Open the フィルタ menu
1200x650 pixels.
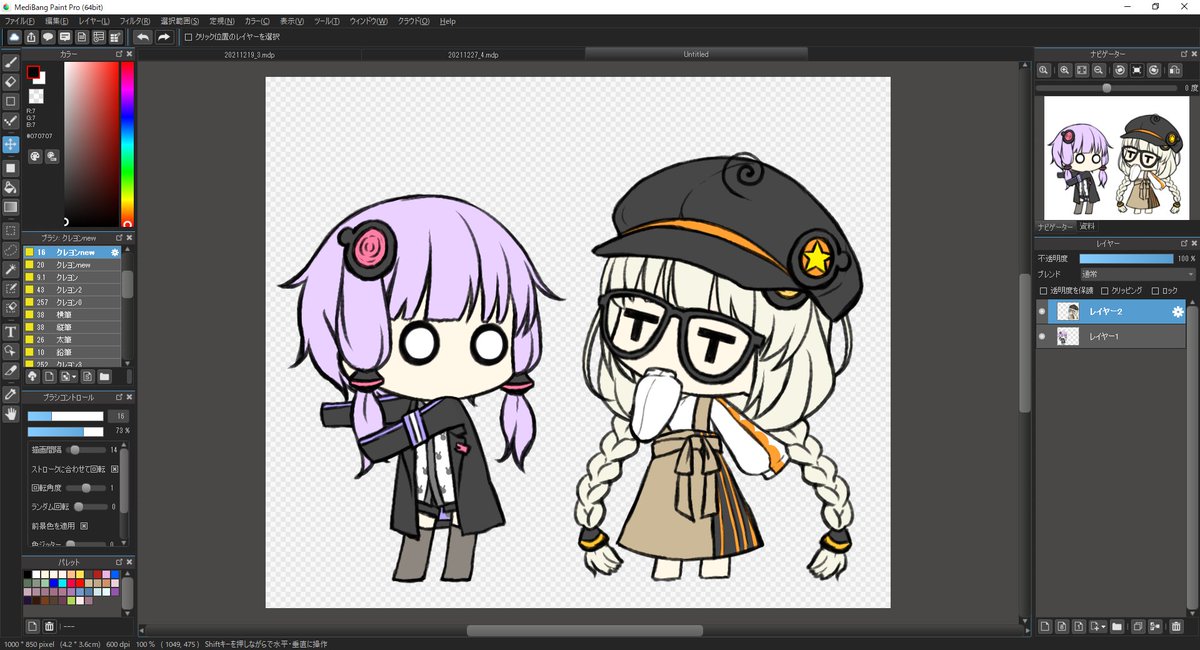coord(135,20)
